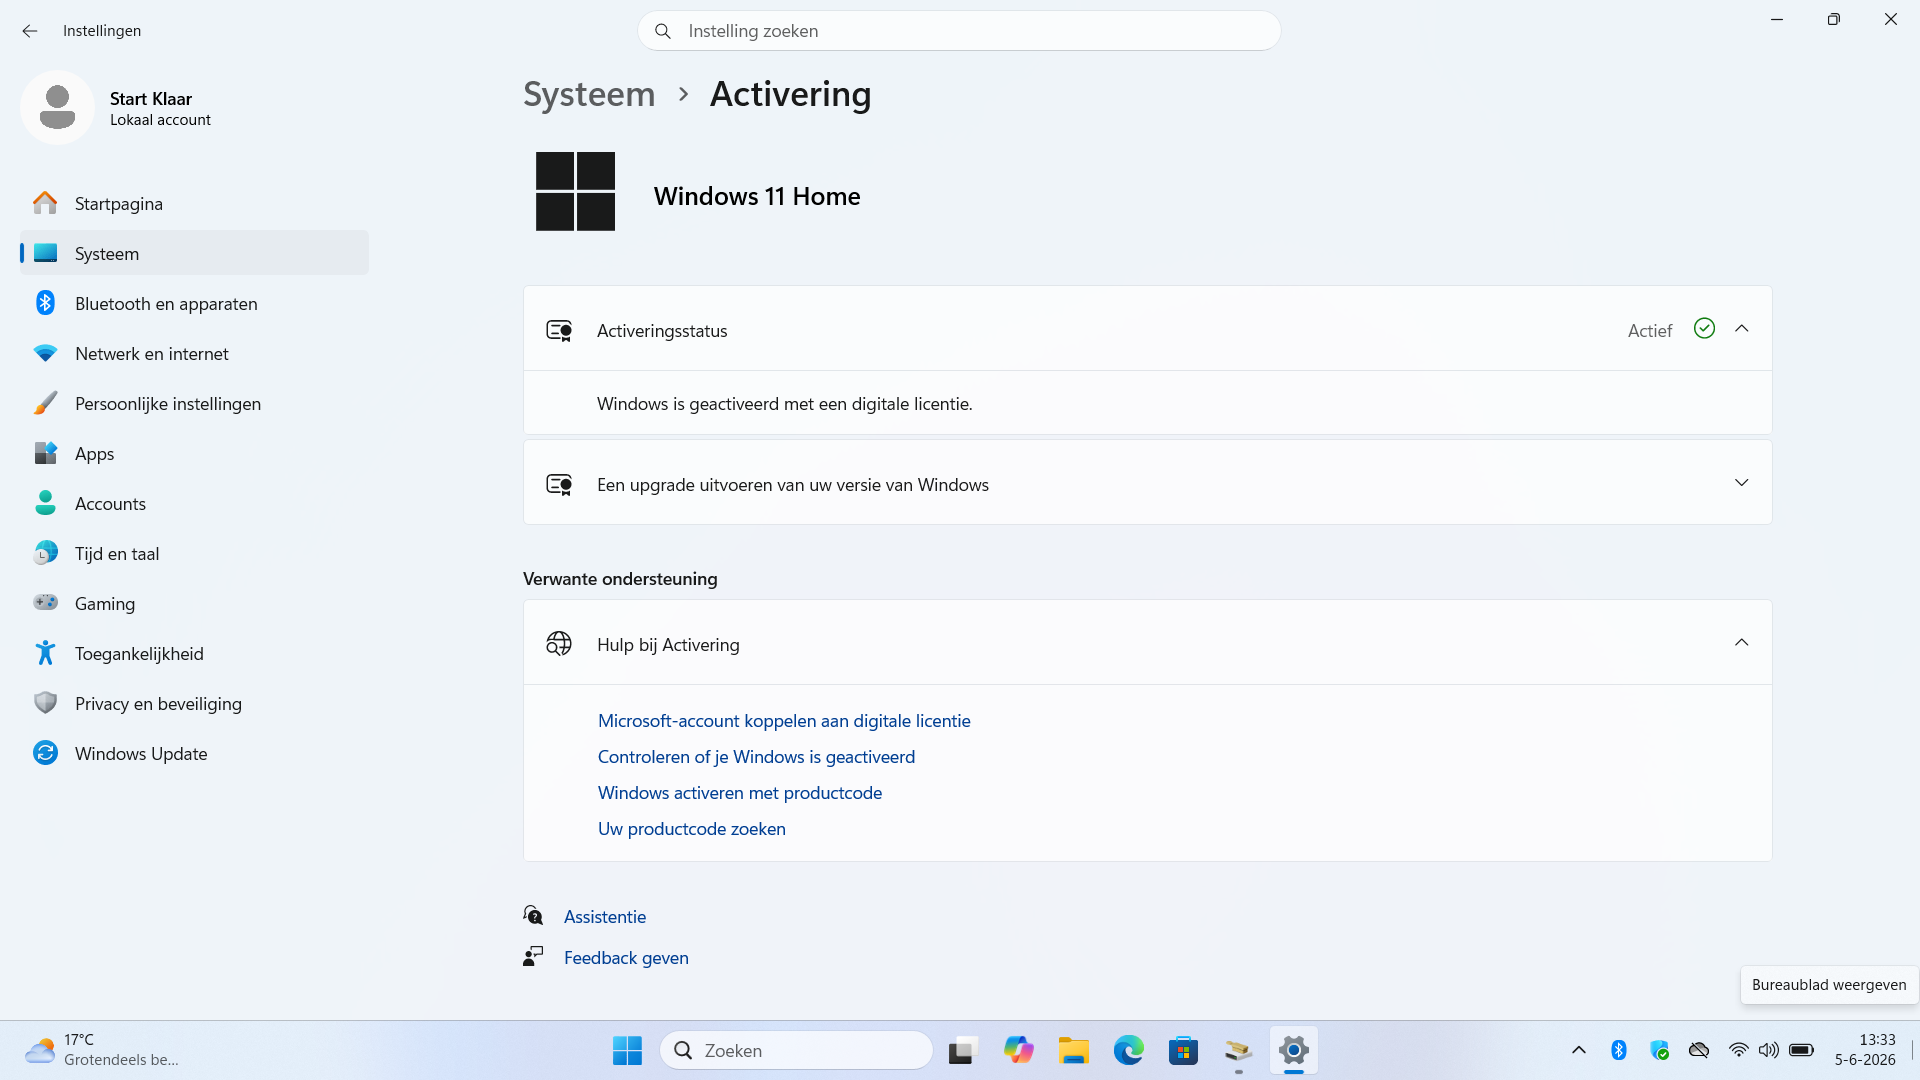Navigate to Systeem via the breadcrumb
This screenshot has width=1920, height=1080.
pyautogui.click(x=589, y=94)
